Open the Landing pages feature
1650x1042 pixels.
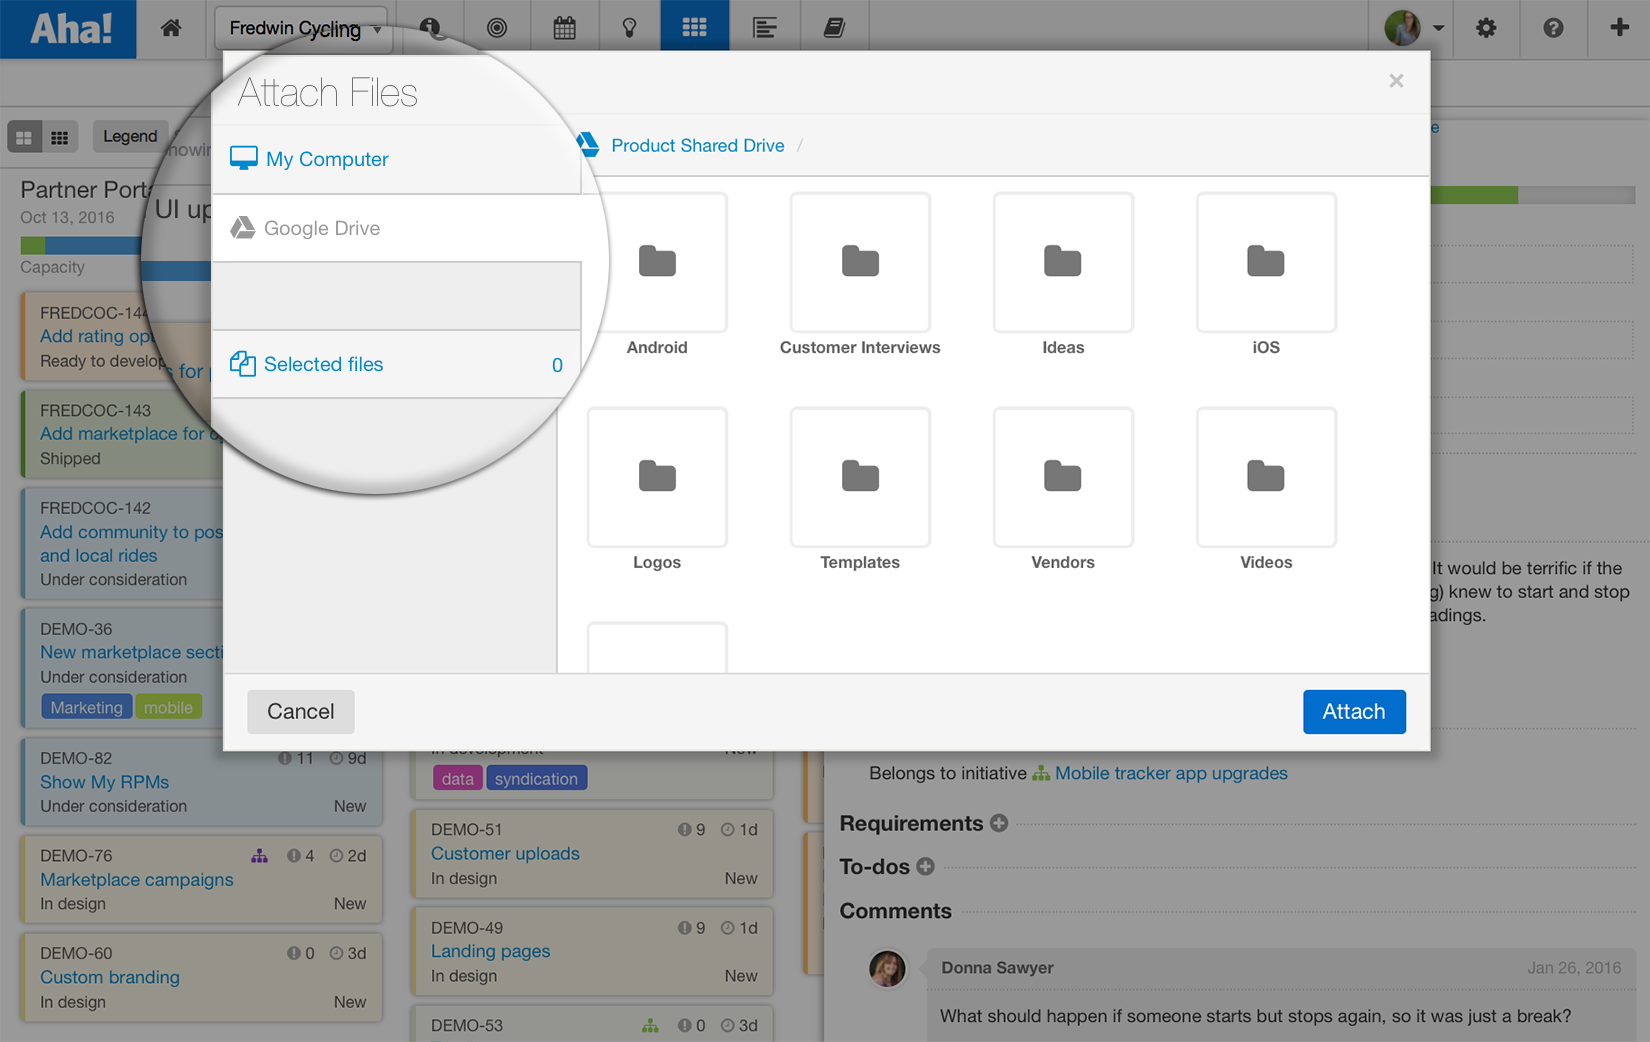point(490,951)
